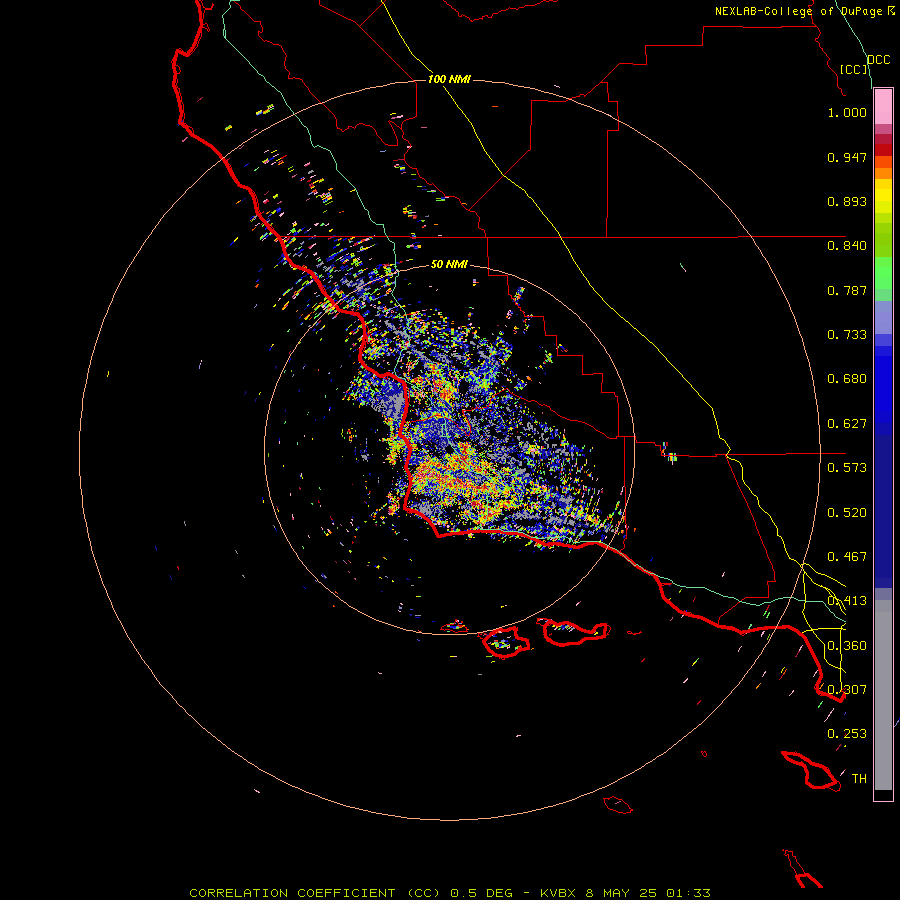This screenshot has height=900, width=900.
Task: Click the 100 NMI range ring label
Action: 449,79
